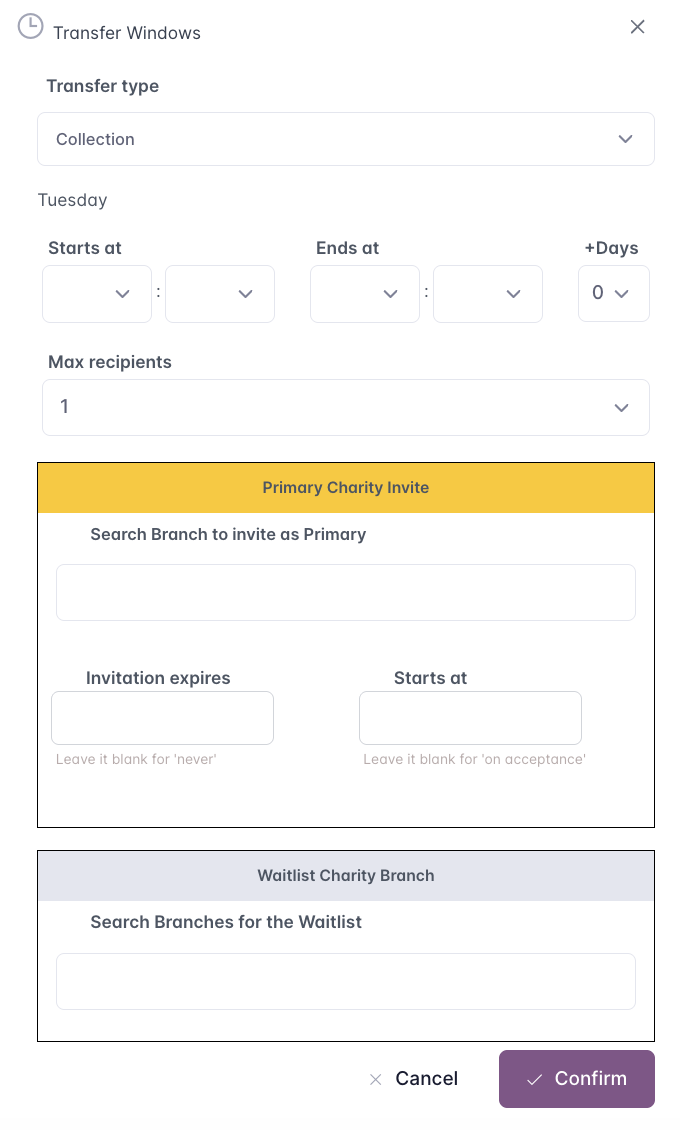Click the Search Branches for the Waitlist field
This screenshot has height=1130, width=680.
point(346,981)
